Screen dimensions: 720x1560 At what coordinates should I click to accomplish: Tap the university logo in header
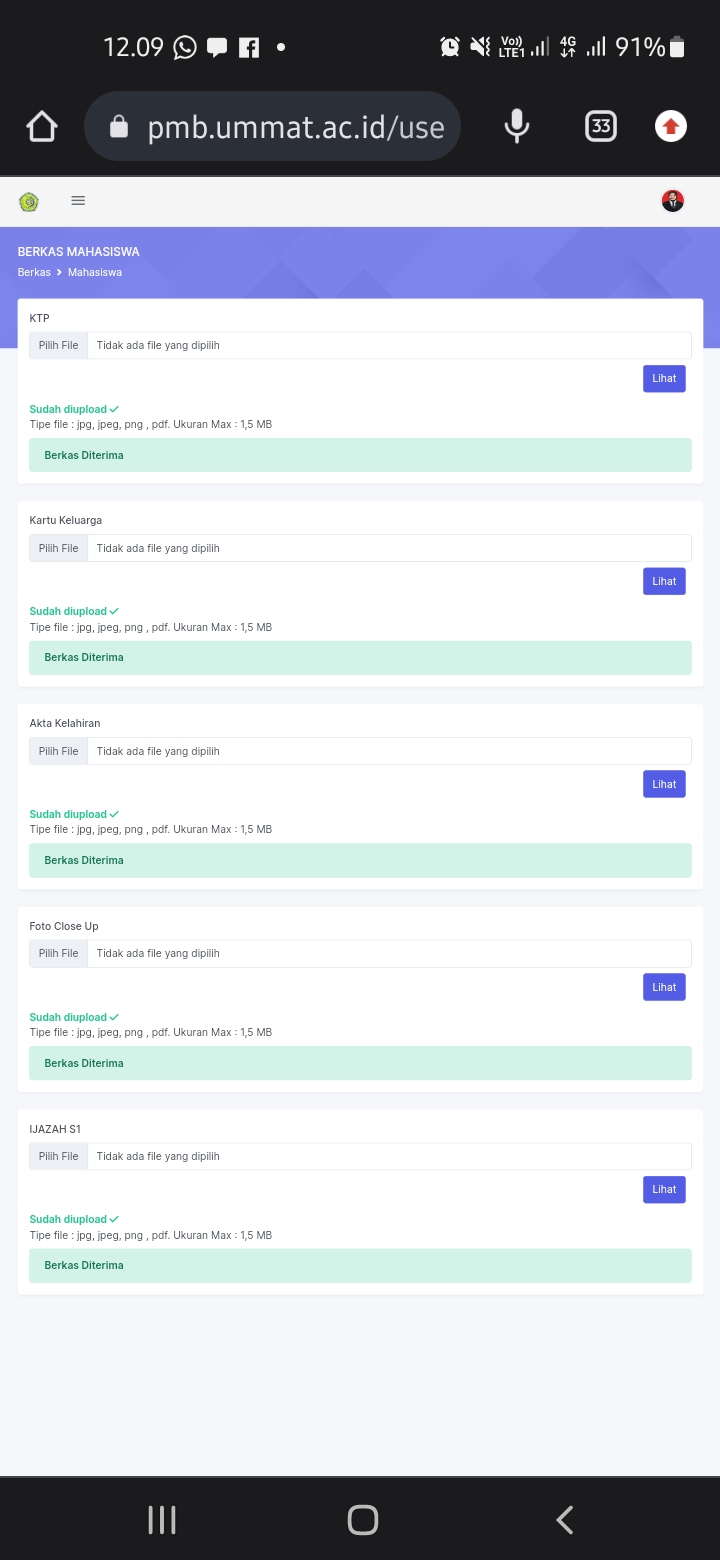(29, 201)
